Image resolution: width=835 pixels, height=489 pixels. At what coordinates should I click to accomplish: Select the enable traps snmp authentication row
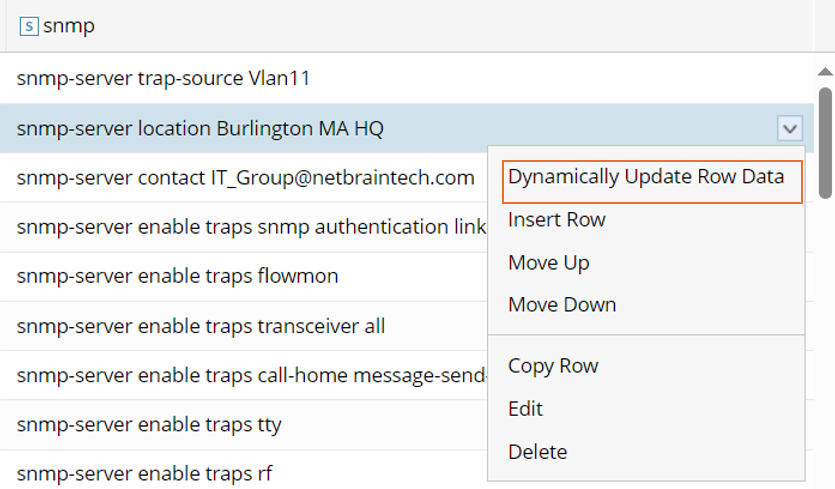pos(250,227)
